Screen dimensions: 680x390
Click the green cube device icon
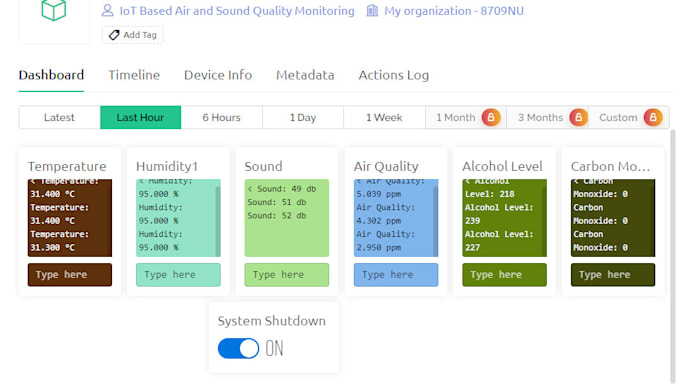pyautogui.click(x=54, y=10)
